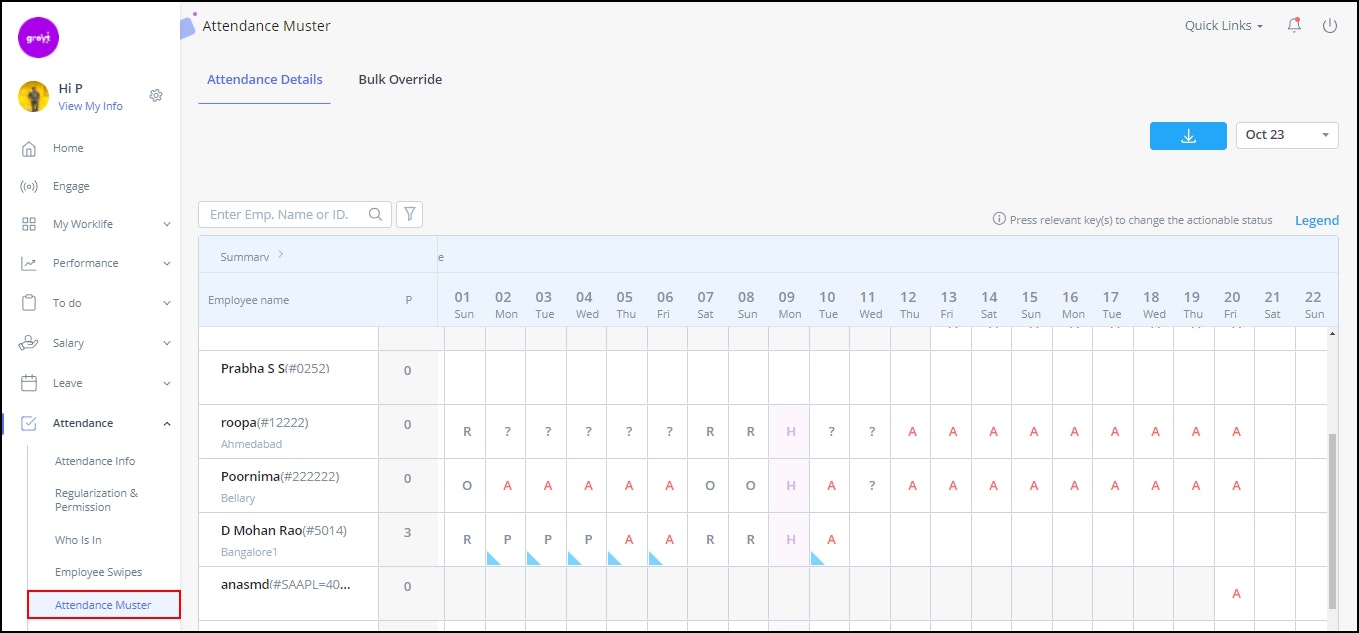Click roopa's '?' cell on 02 Mon
Screen dimensions: 1359x633
coord(507,432)
